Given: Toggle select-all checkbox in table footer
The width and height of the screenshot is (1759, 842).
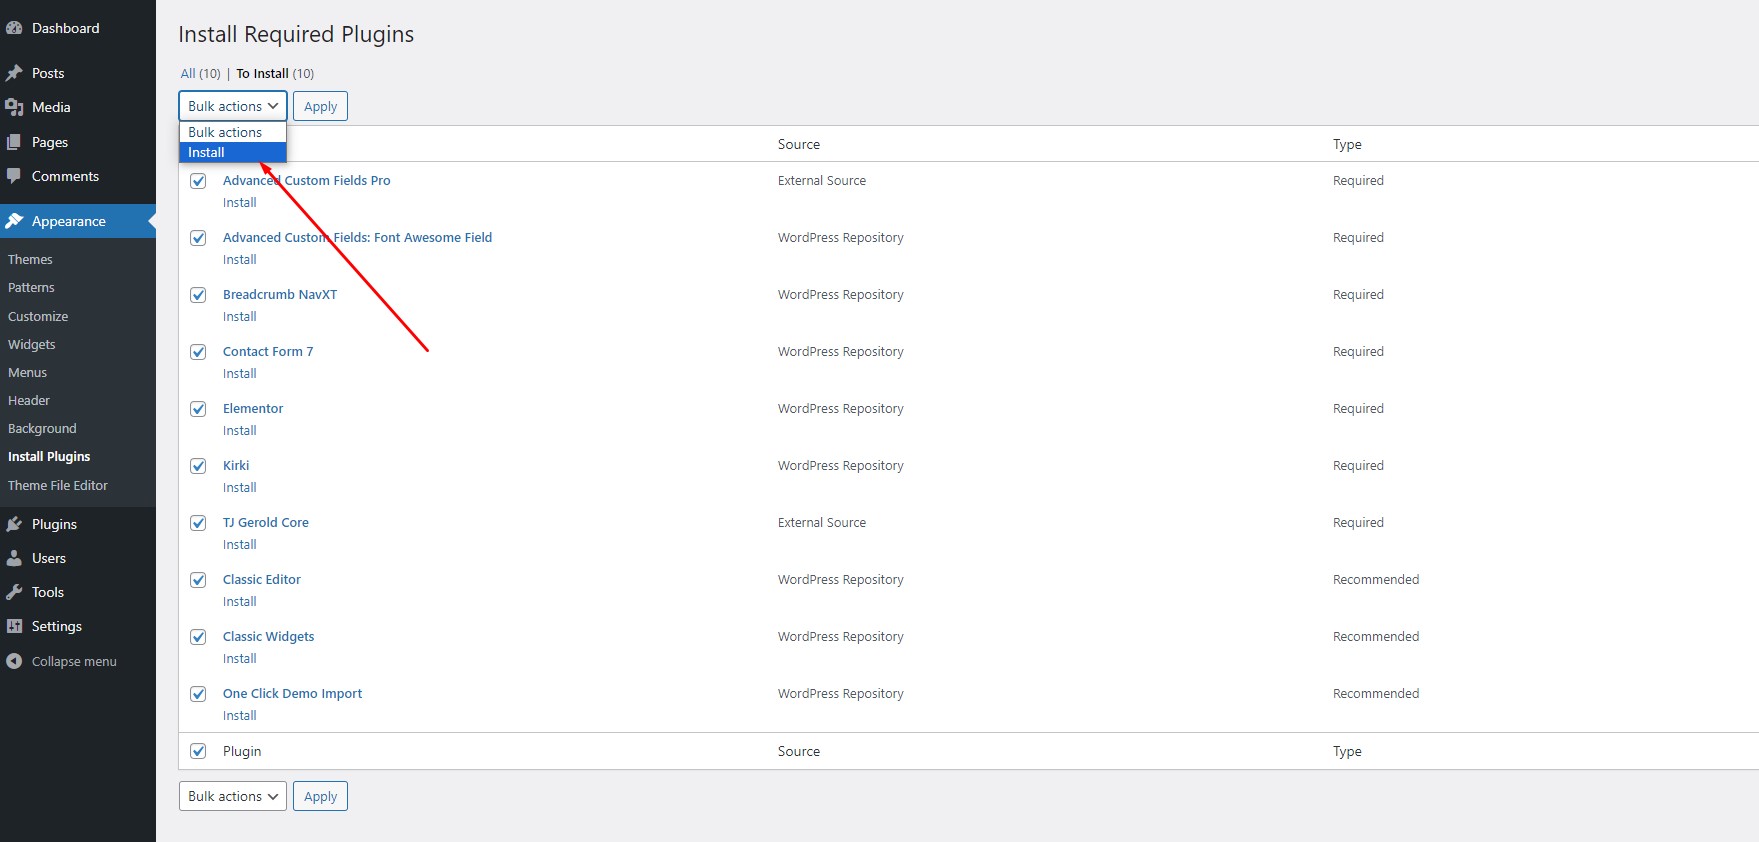Looking at the screenshot, I should (x=198, y=751).
